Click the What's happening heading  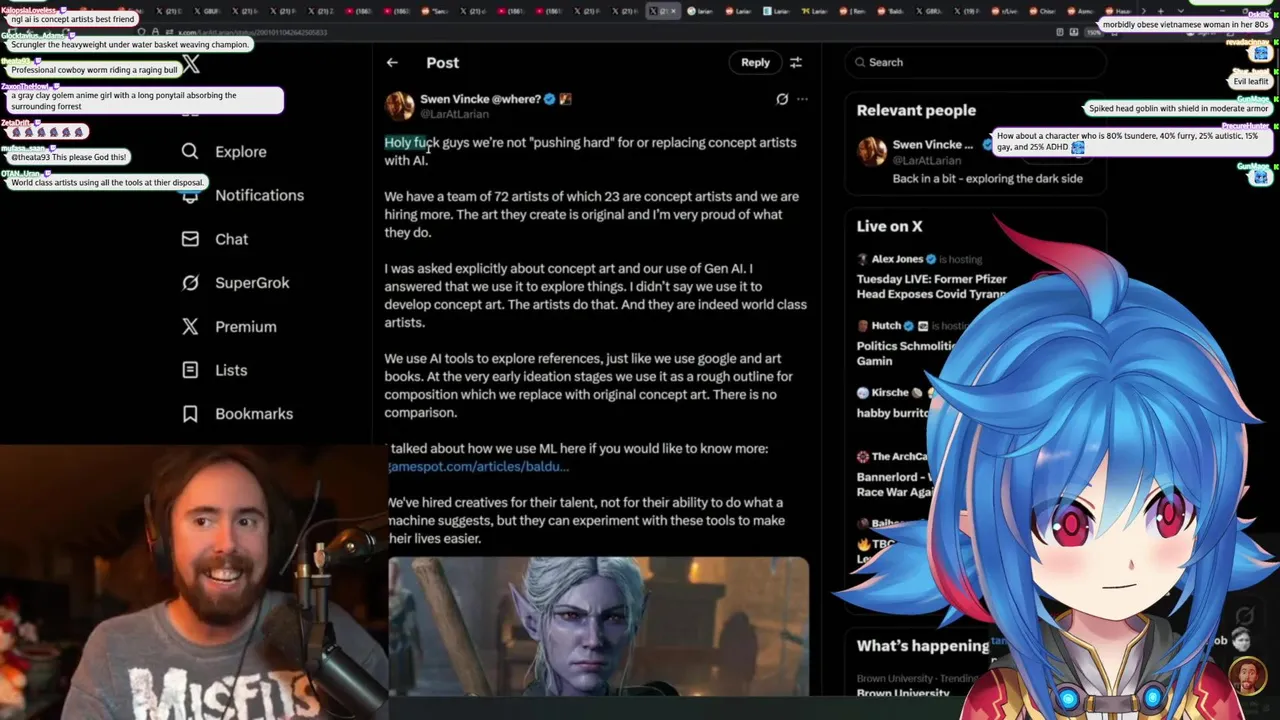tap(922, 646)
